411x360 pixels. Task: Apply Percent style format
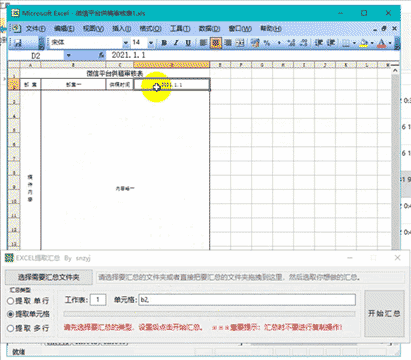[267, 43]
